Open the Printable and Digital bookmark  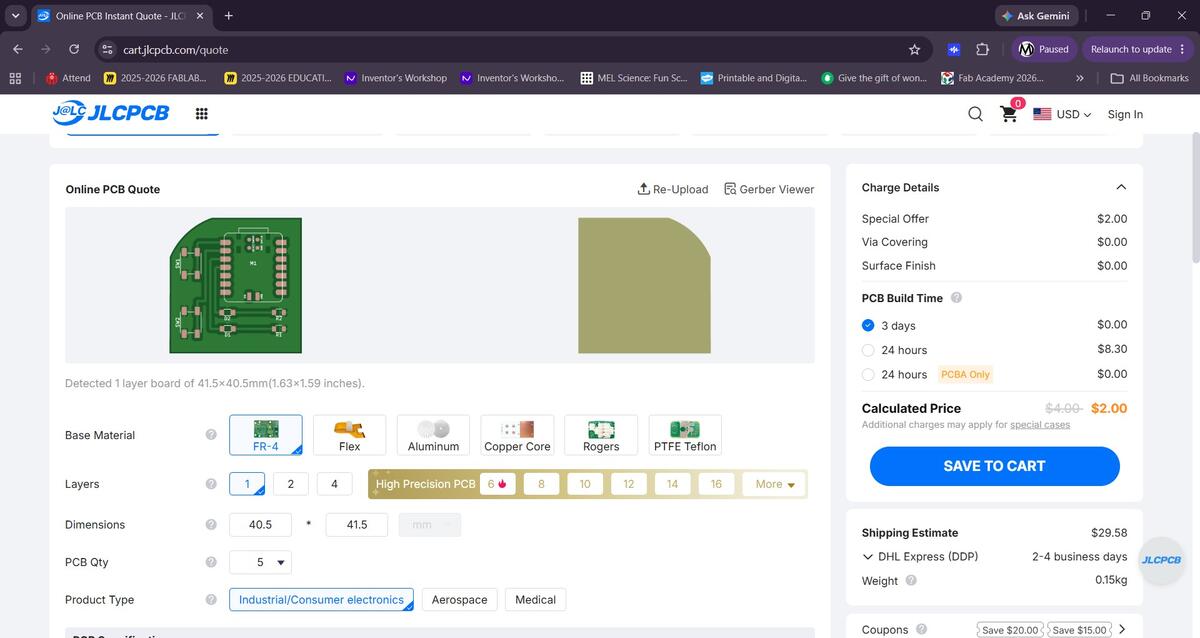point(754,78)
